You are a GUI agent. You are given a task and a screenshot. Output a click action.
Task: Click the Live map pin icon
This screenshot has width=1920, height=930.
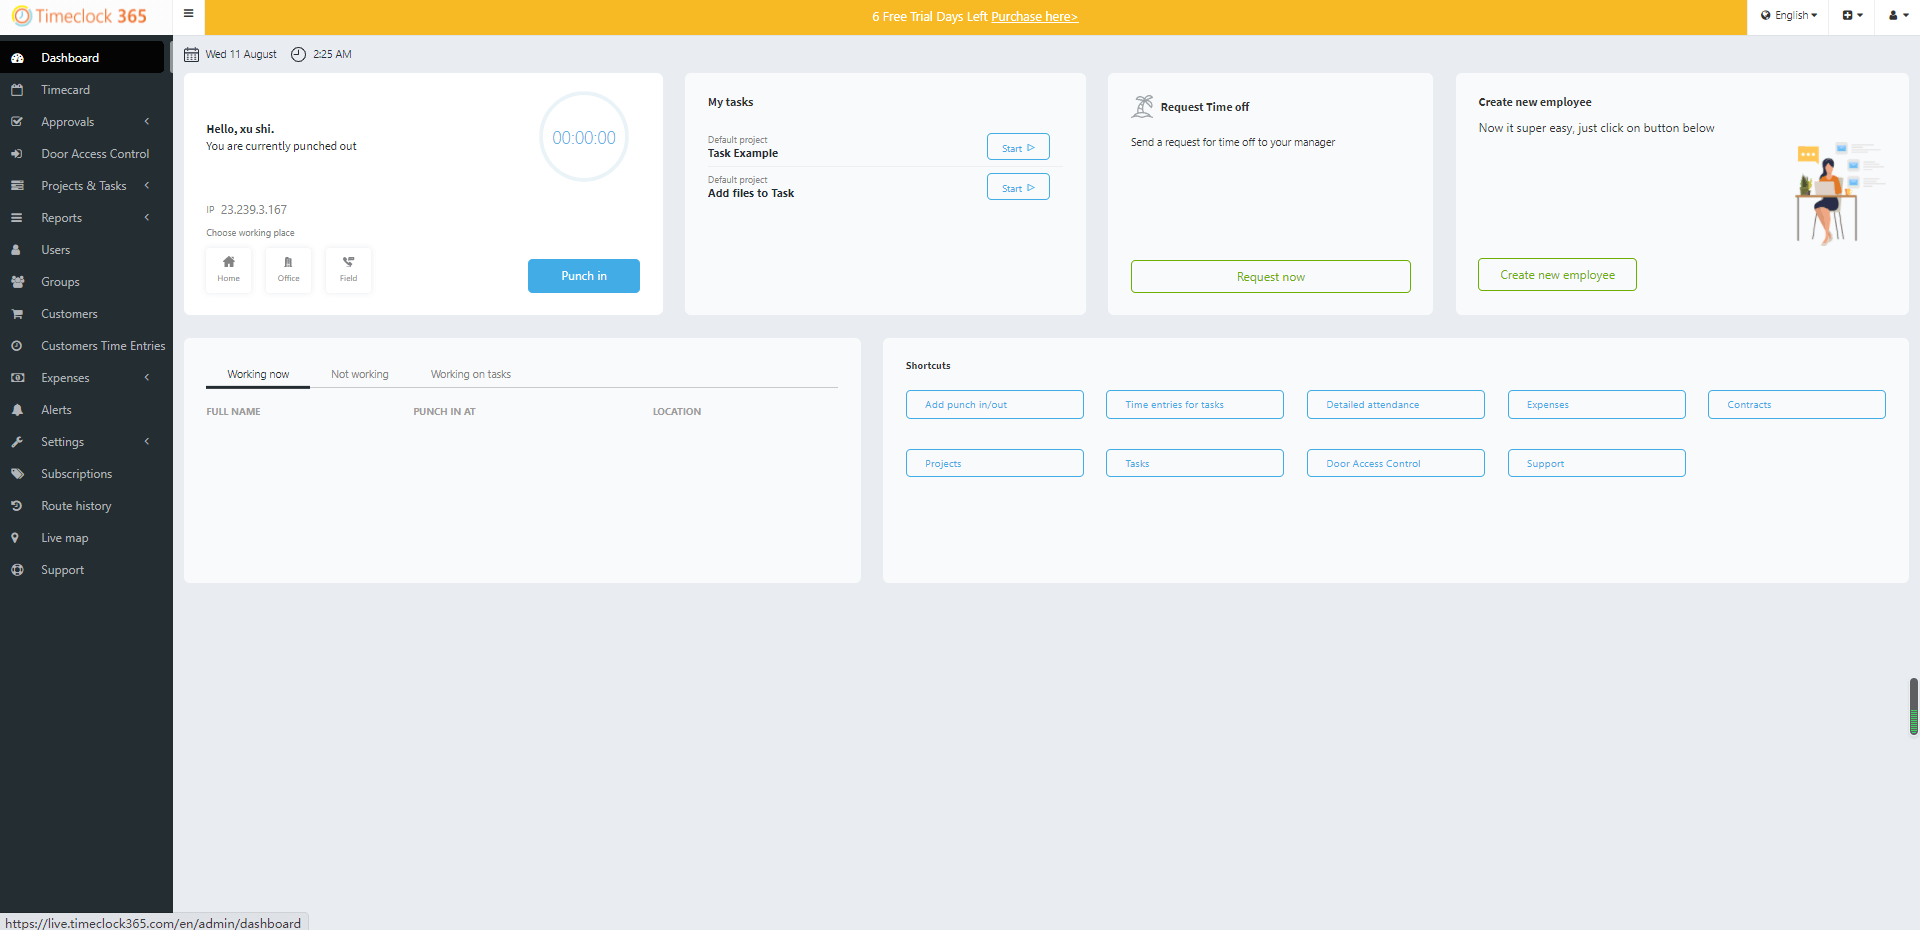(x=16, y=538)
